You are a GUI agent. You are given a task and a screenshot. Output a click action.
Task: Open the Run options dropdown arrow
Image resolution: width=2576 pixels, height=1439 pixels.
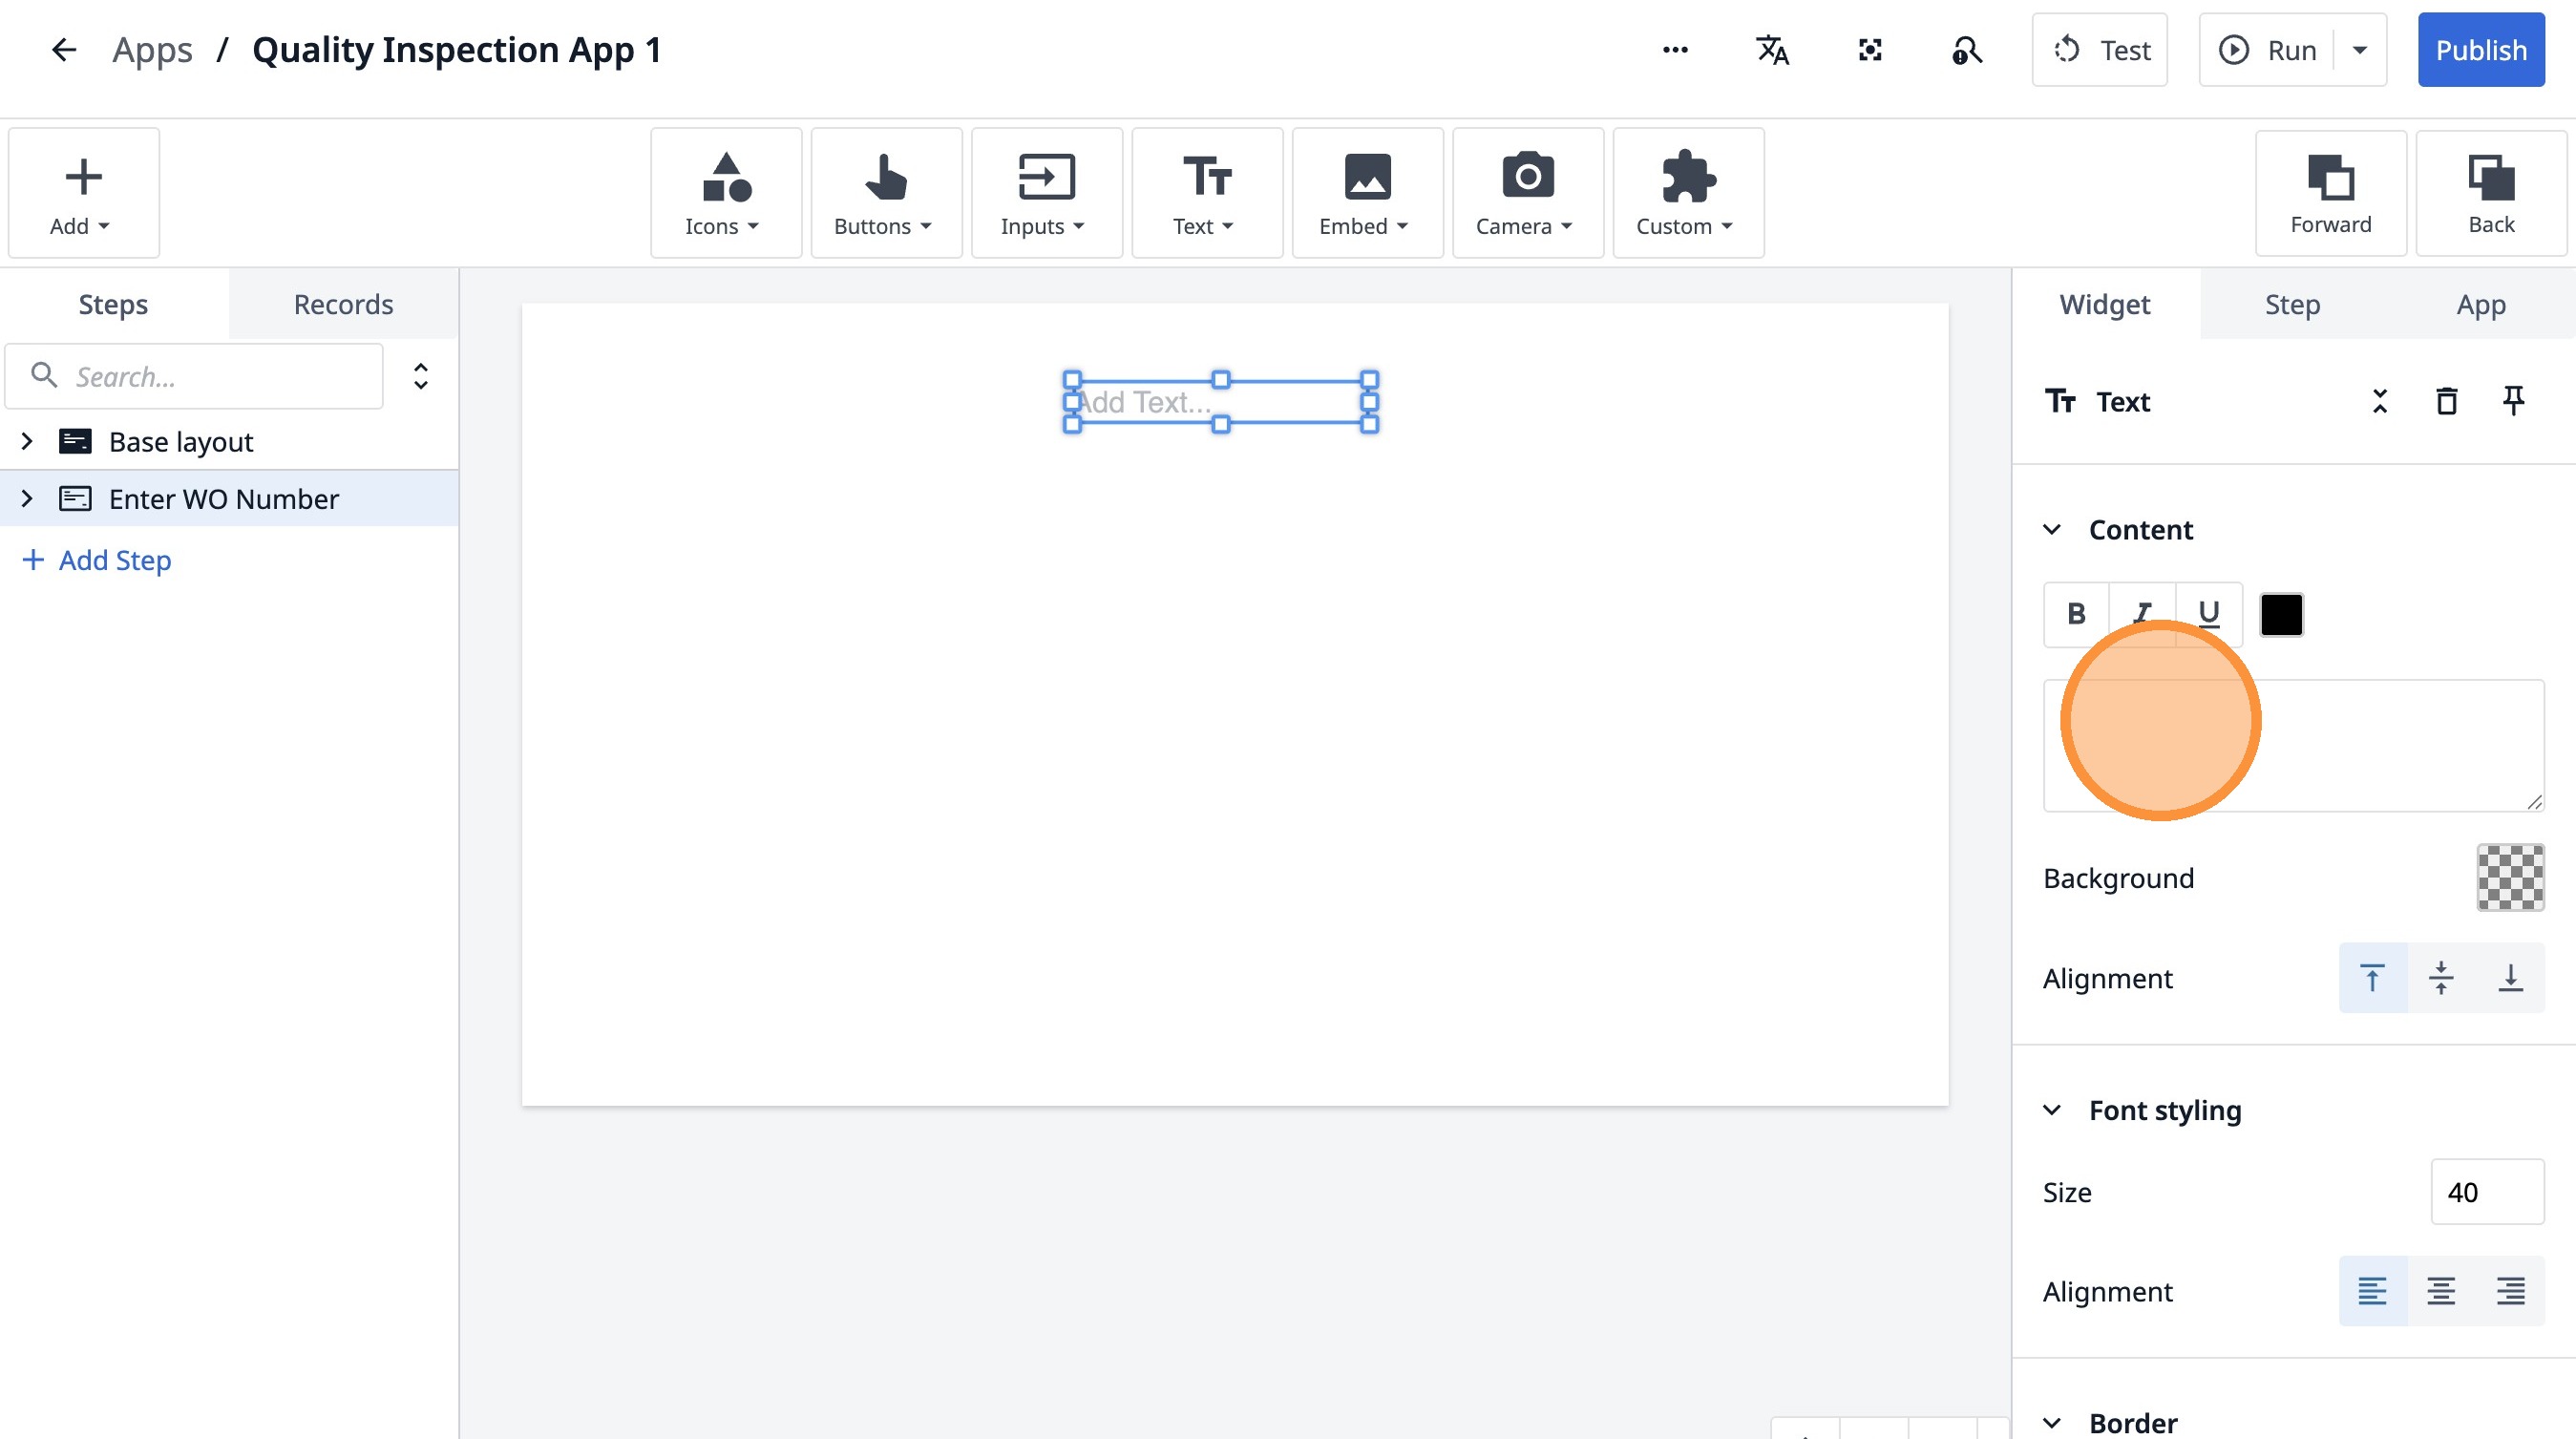tap(2360, 50)
